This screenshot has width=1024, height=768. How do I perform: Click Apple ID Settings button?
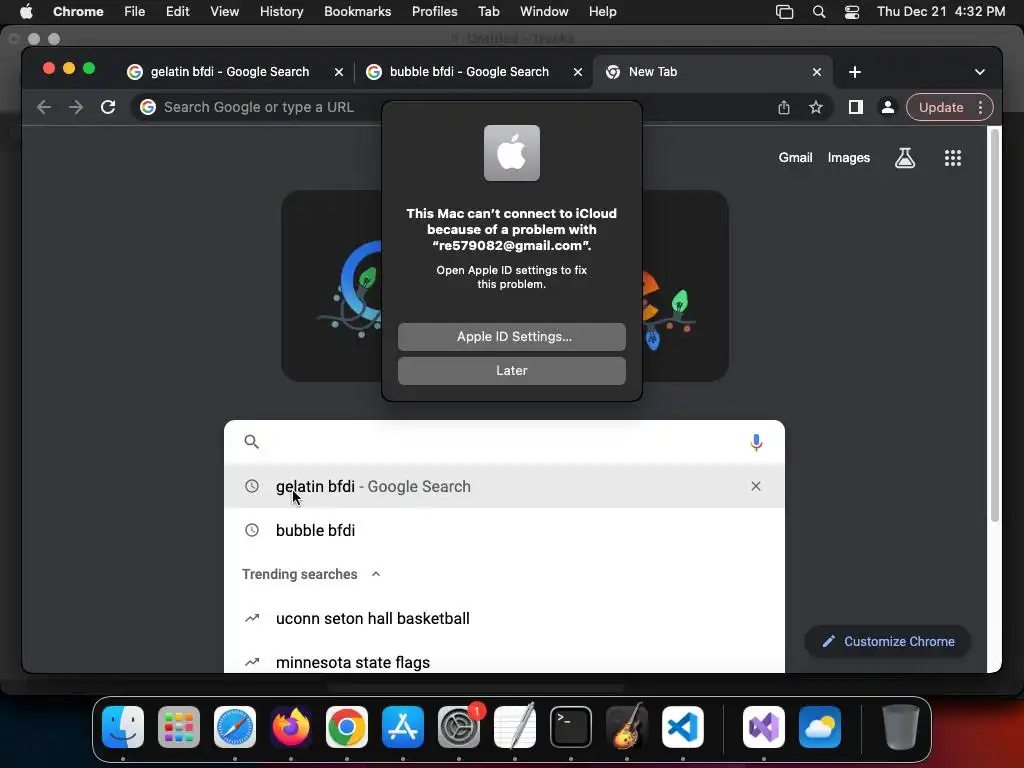[511, 336]
